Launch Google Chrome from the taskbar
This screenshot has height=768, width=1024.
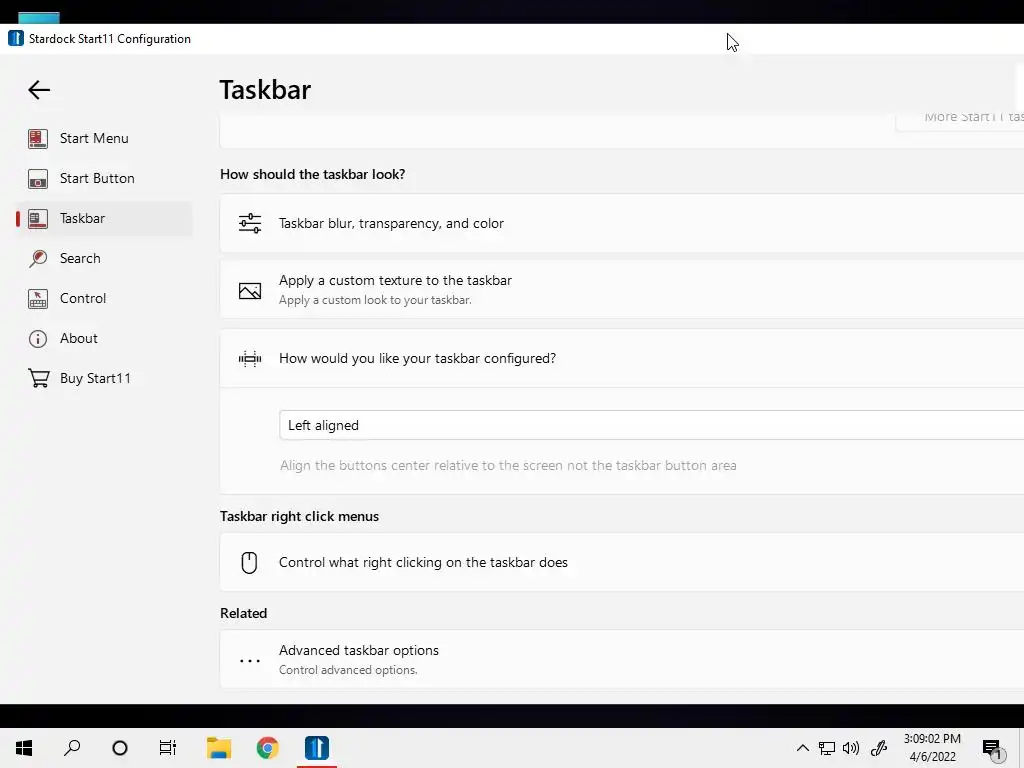(267, 748)
